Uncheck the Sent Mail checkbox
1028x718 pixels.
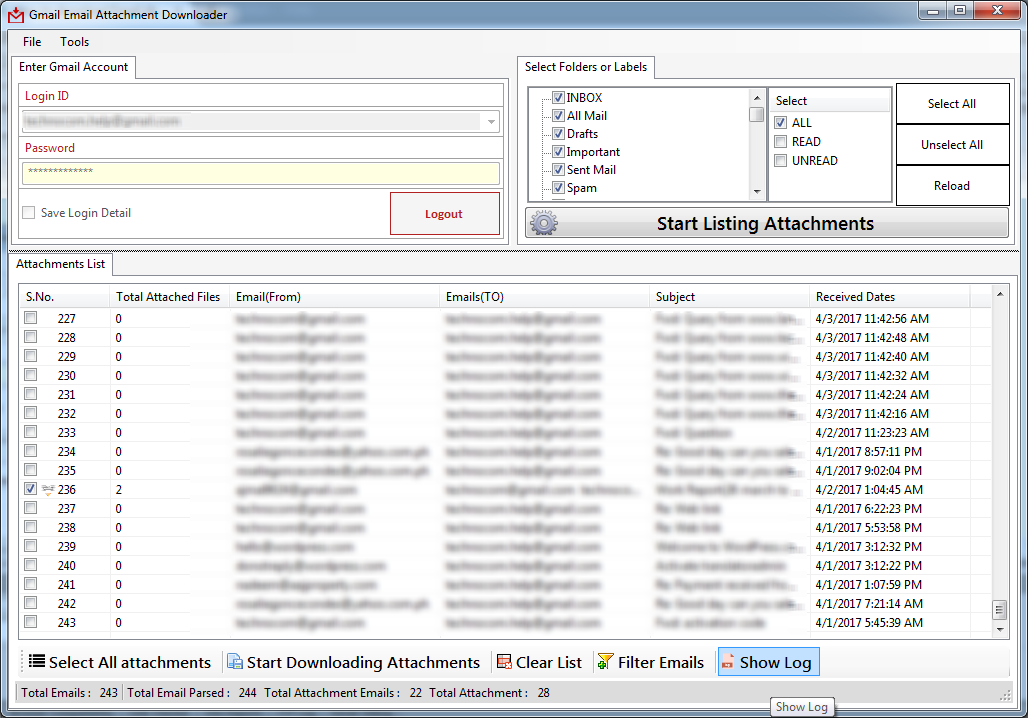[x=559, y=170]
